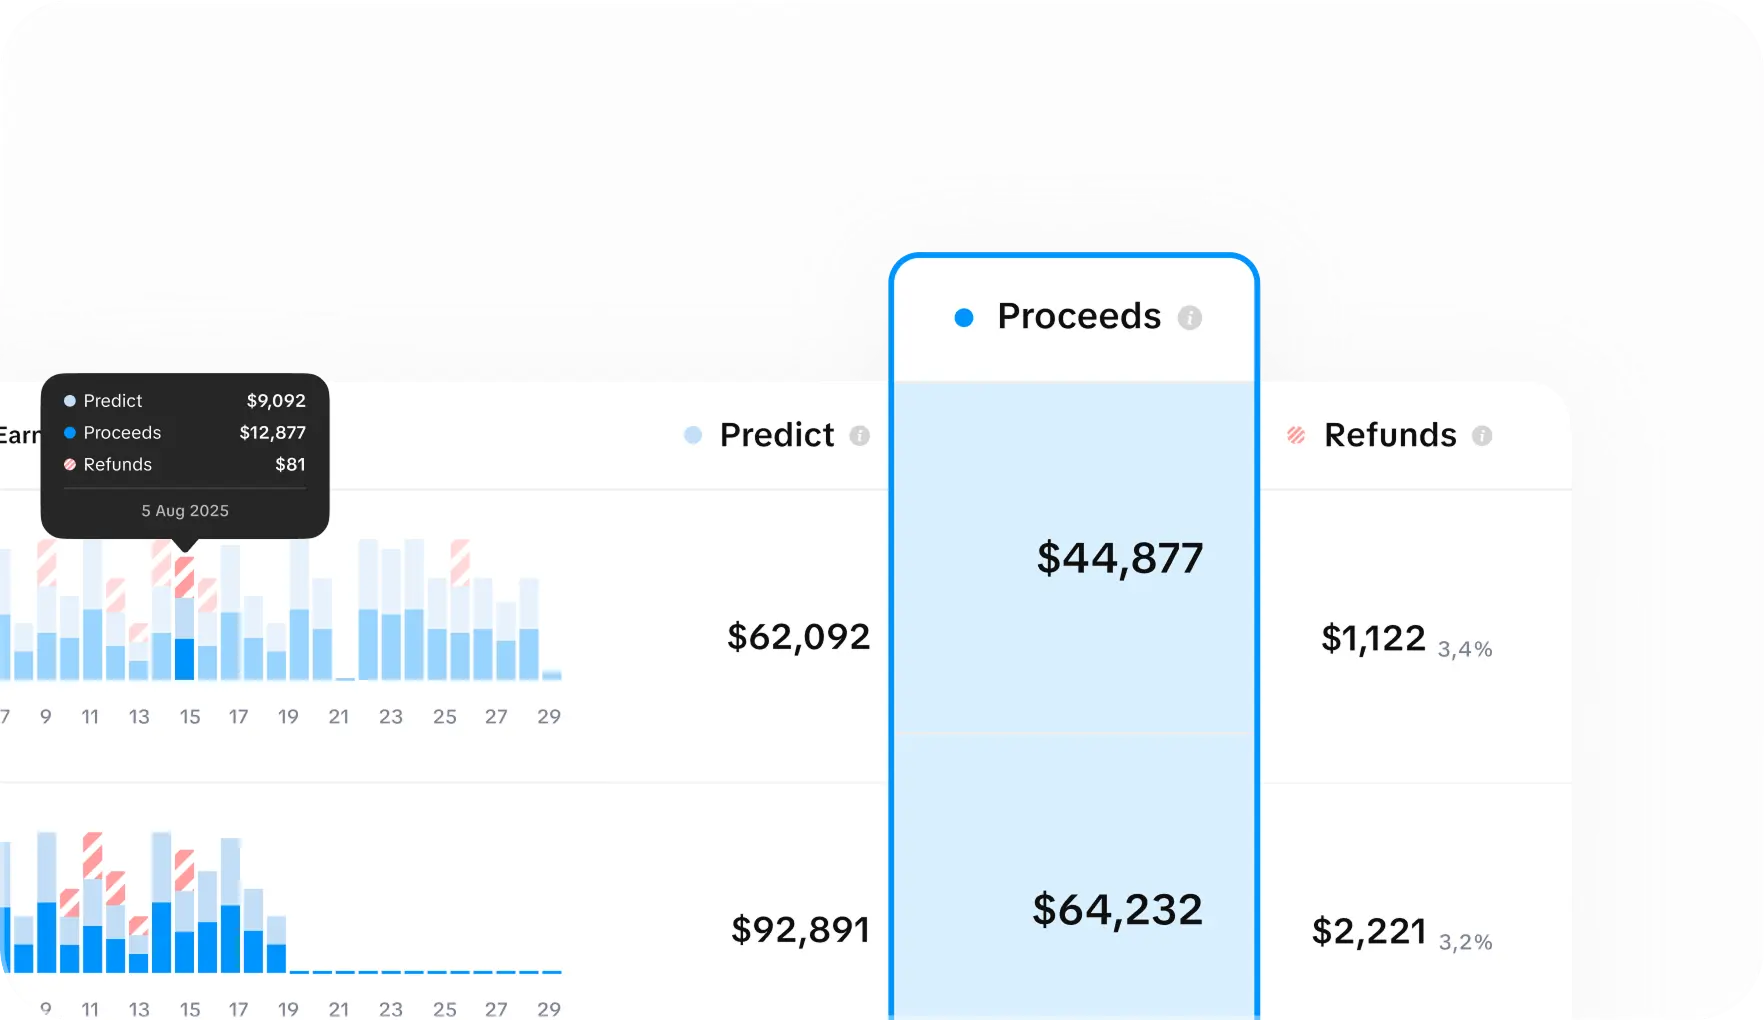Viewport: 1764px width, 1020px height.
Task: Toggle the Predict series in the legend
Action: tap(775, 435)
